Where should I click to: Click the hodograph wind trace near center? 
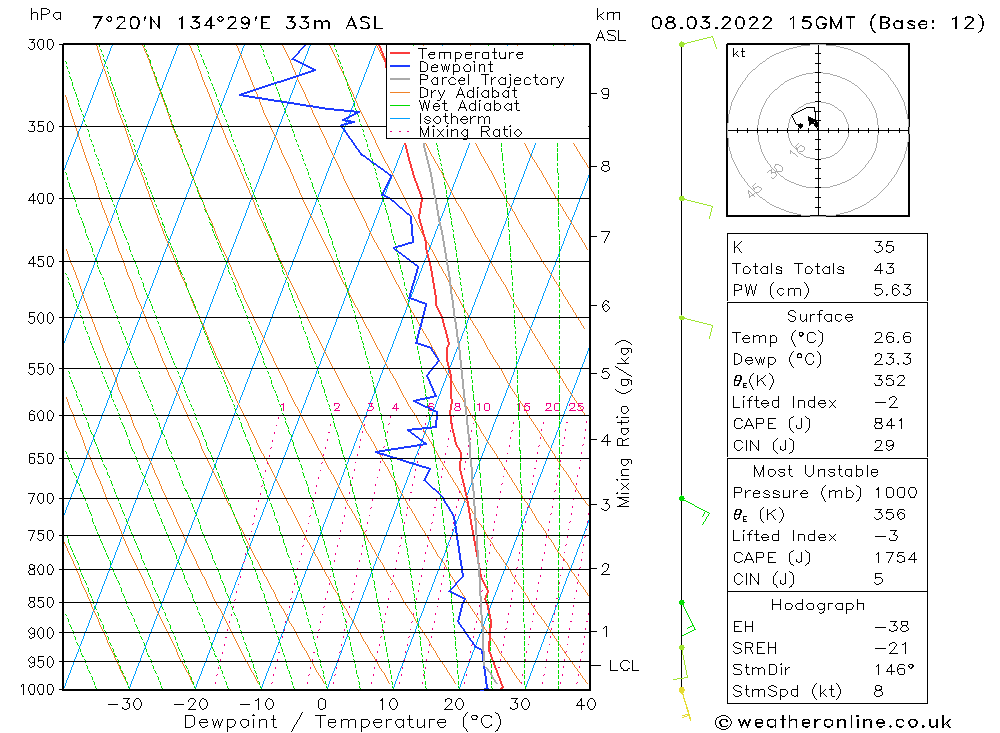pyautogui.click(x=805, y=117)
